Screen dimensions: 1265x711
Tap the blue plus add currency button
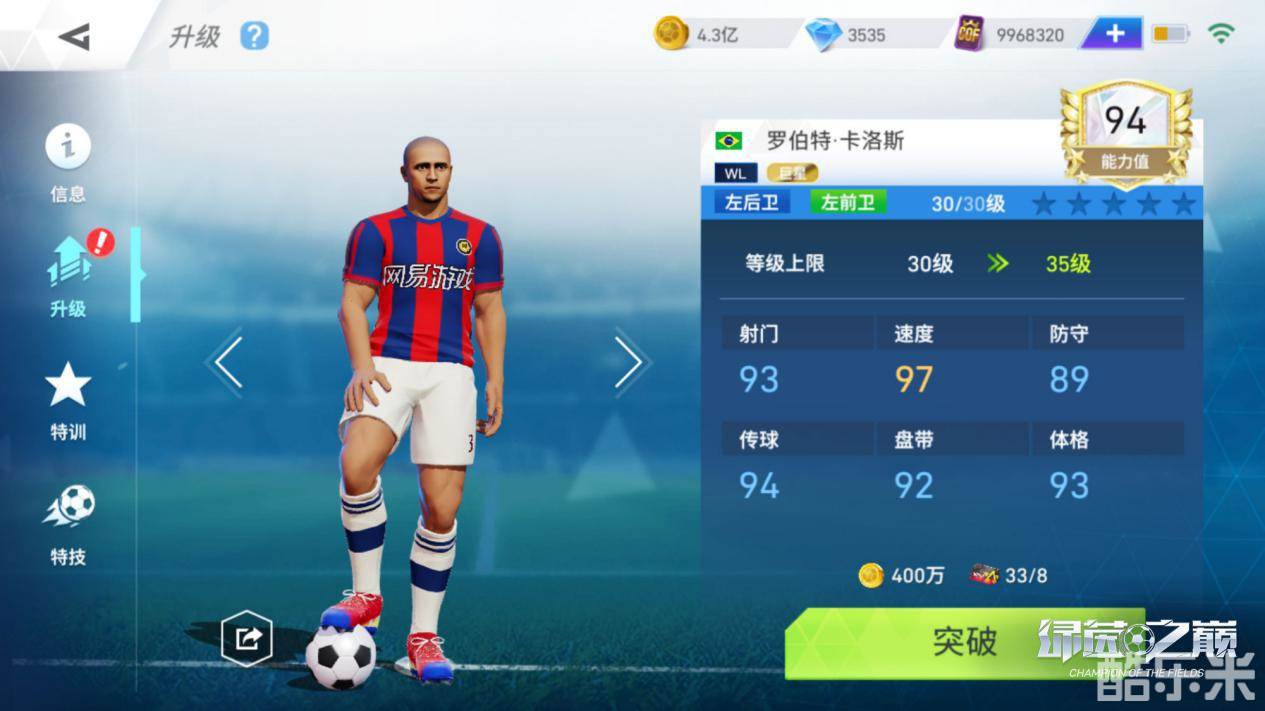[x=1115, y=34]
